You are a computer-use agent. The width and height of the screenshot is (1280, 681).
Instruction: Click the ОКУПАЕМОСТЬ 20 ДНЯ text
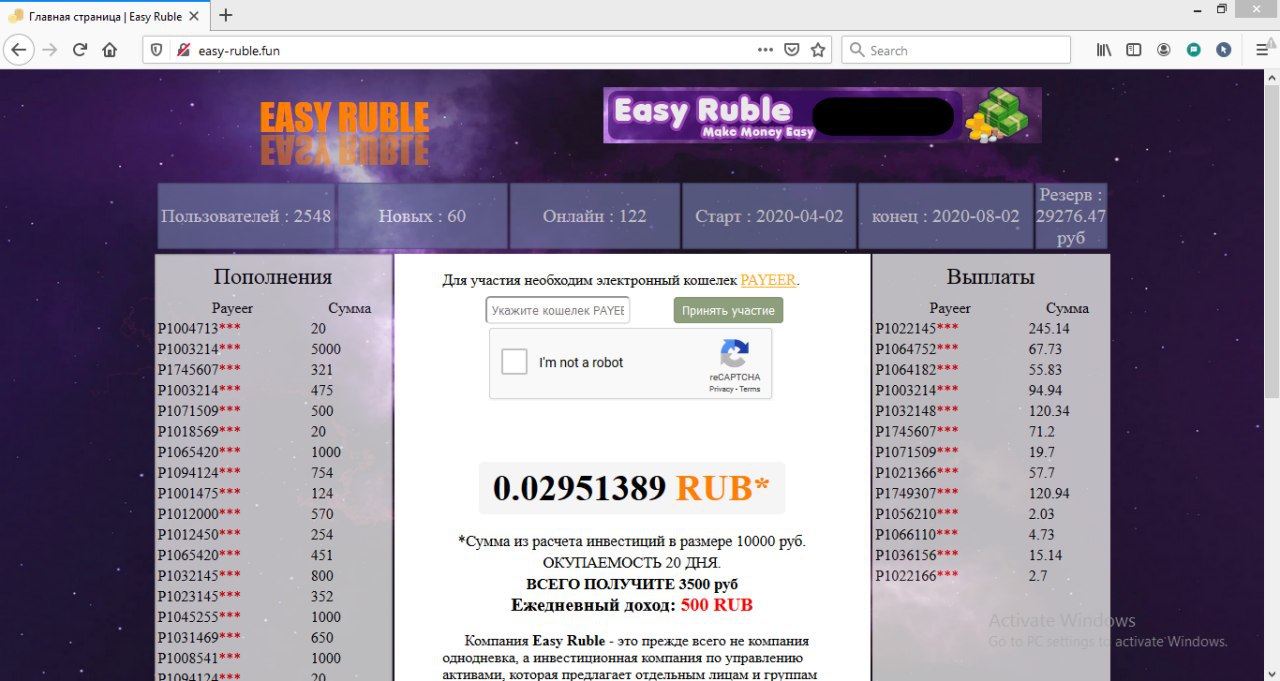click(631, 563)
